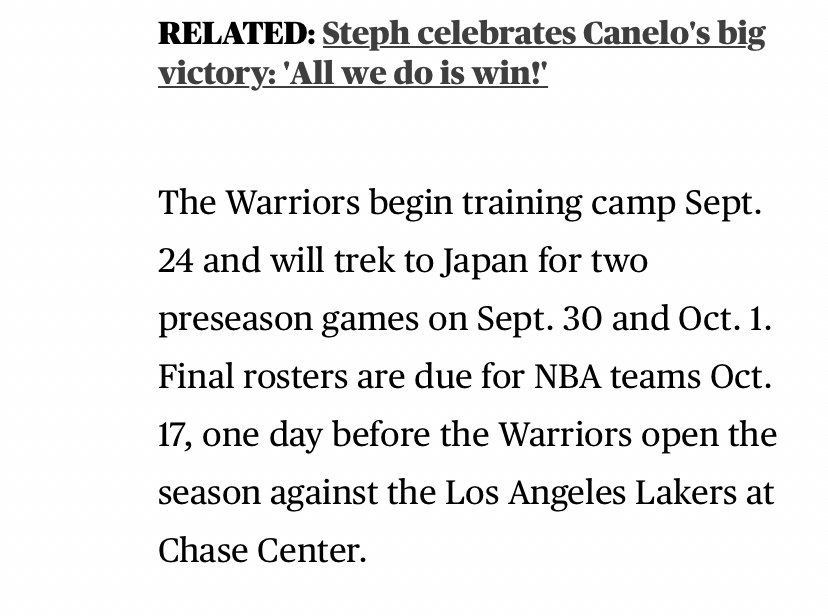Click the opening words The Warriors
The width and height of the screenshot is (828, 616).
pyautogui.click(x=259, y=203)
